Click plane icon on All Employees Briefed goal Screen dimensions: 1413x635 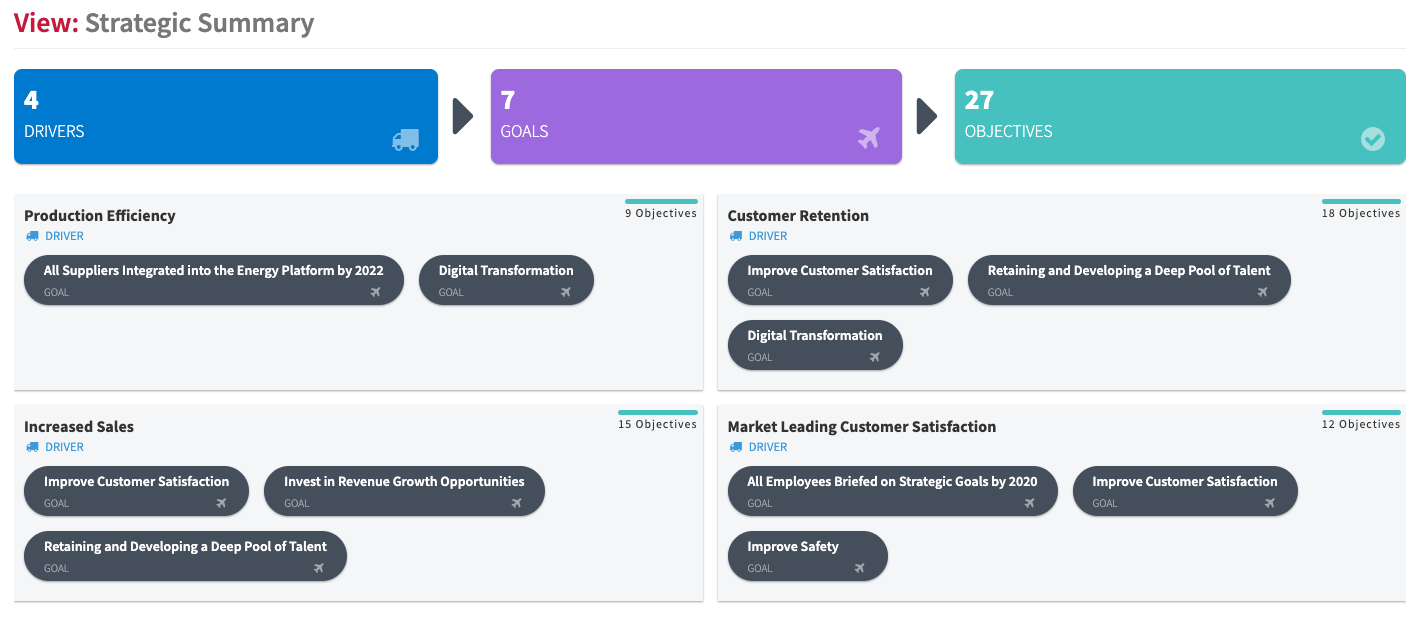point(1030,503)
